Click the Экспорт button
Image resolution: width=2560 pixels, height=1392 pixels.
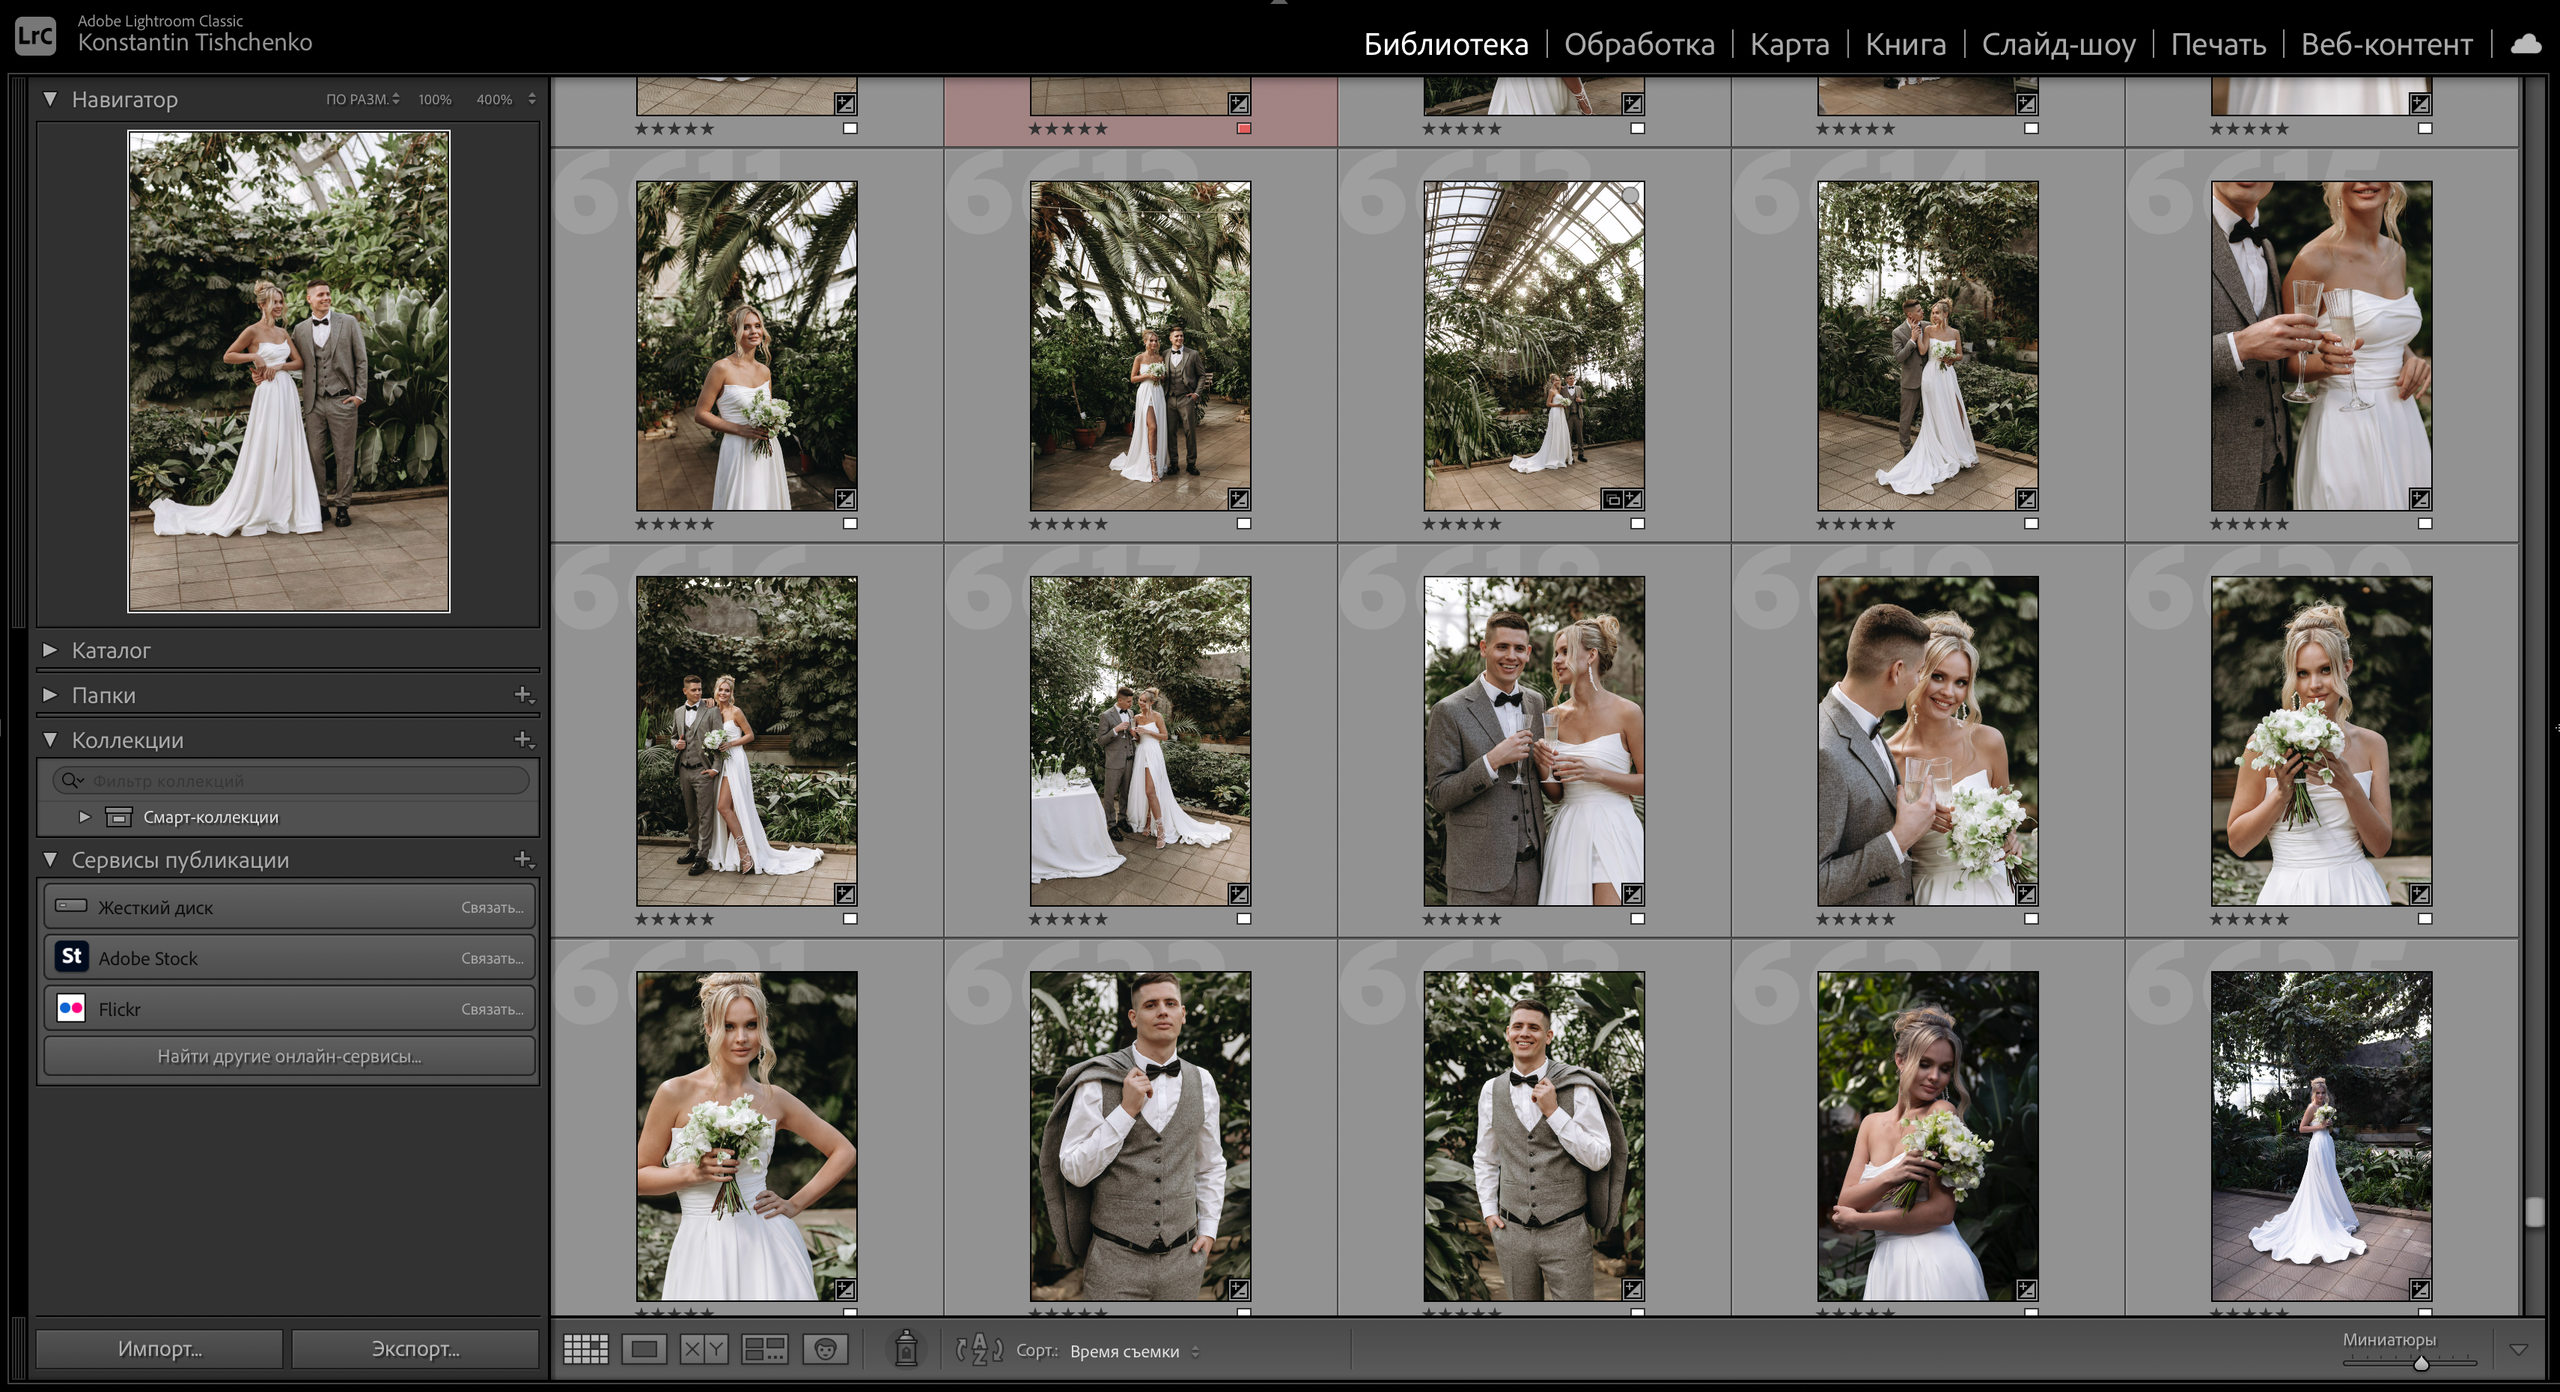(415, 1348)
